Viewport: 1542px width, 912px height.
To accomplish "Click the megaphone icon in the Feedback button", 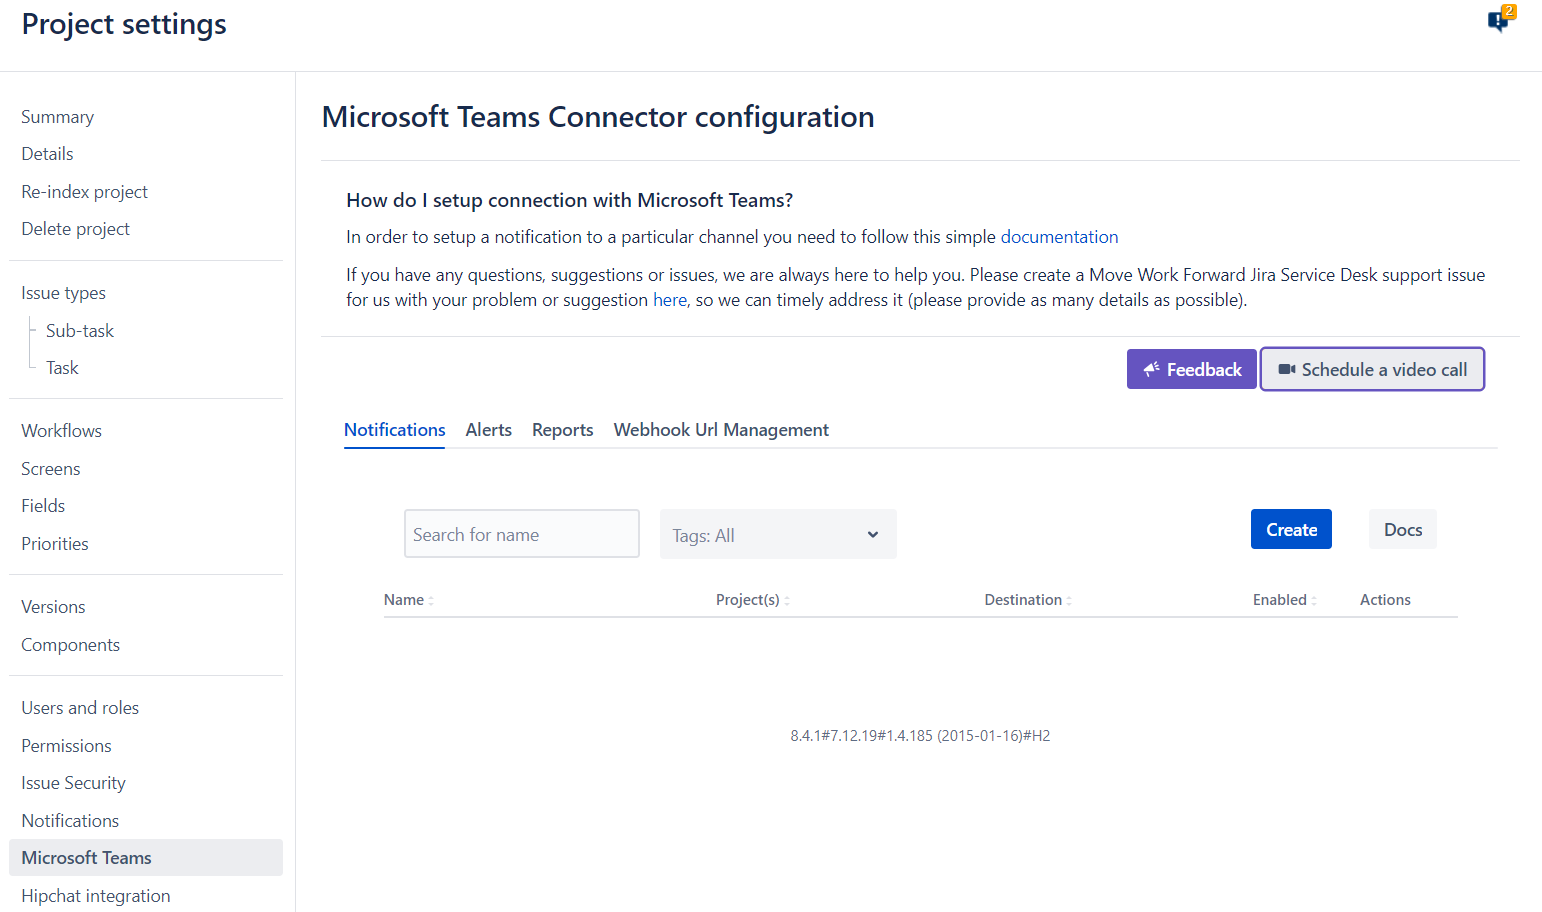I will (1154, 369).
